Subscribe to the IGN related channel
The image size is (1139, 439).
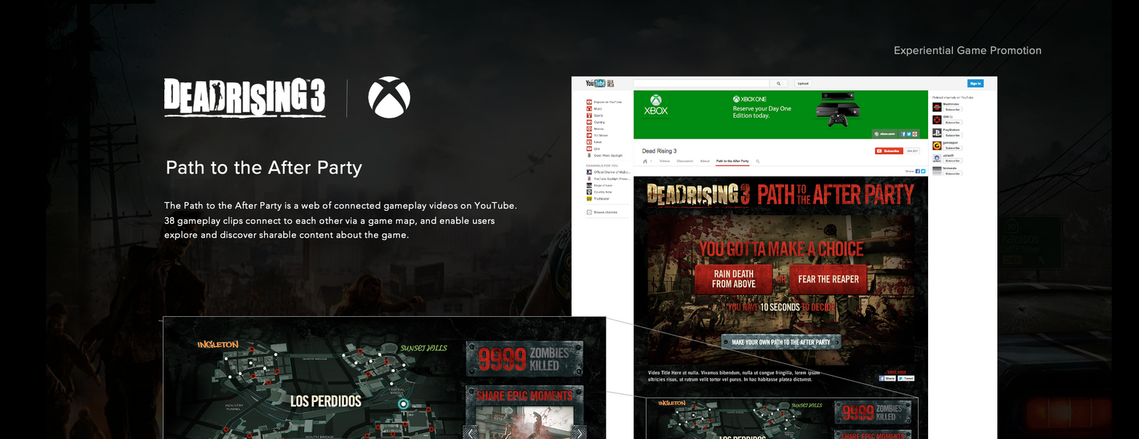pyautogui.click(x=953, y=122)
